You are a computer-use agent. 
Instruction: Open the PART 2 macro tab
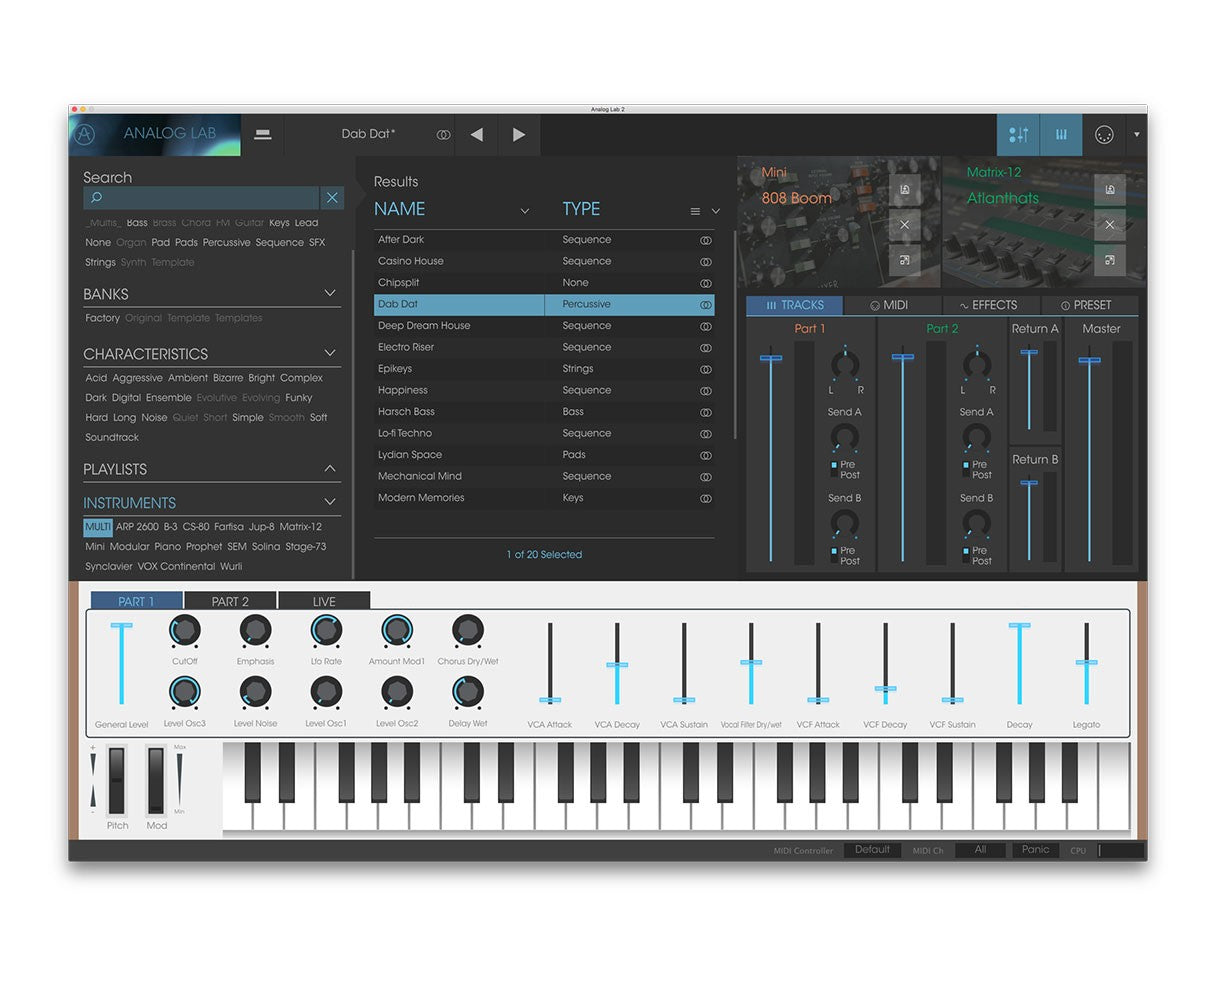(230, 601)
